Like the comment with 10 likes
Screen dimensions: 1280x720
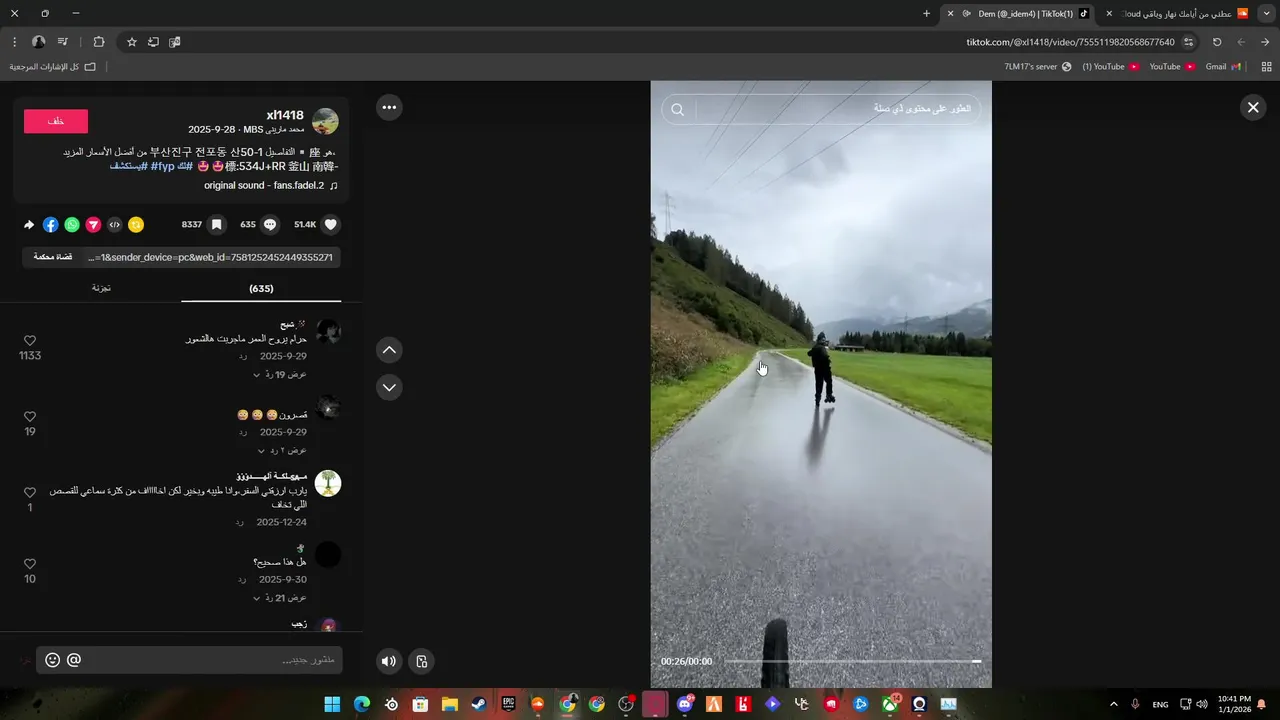[30, 564]
